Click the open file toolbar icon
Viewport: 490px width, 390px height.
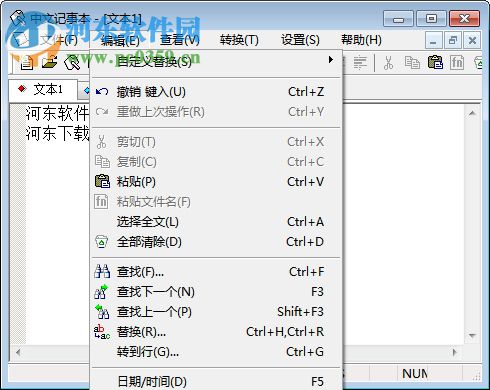pyautogui.click(x=49, y=63)
